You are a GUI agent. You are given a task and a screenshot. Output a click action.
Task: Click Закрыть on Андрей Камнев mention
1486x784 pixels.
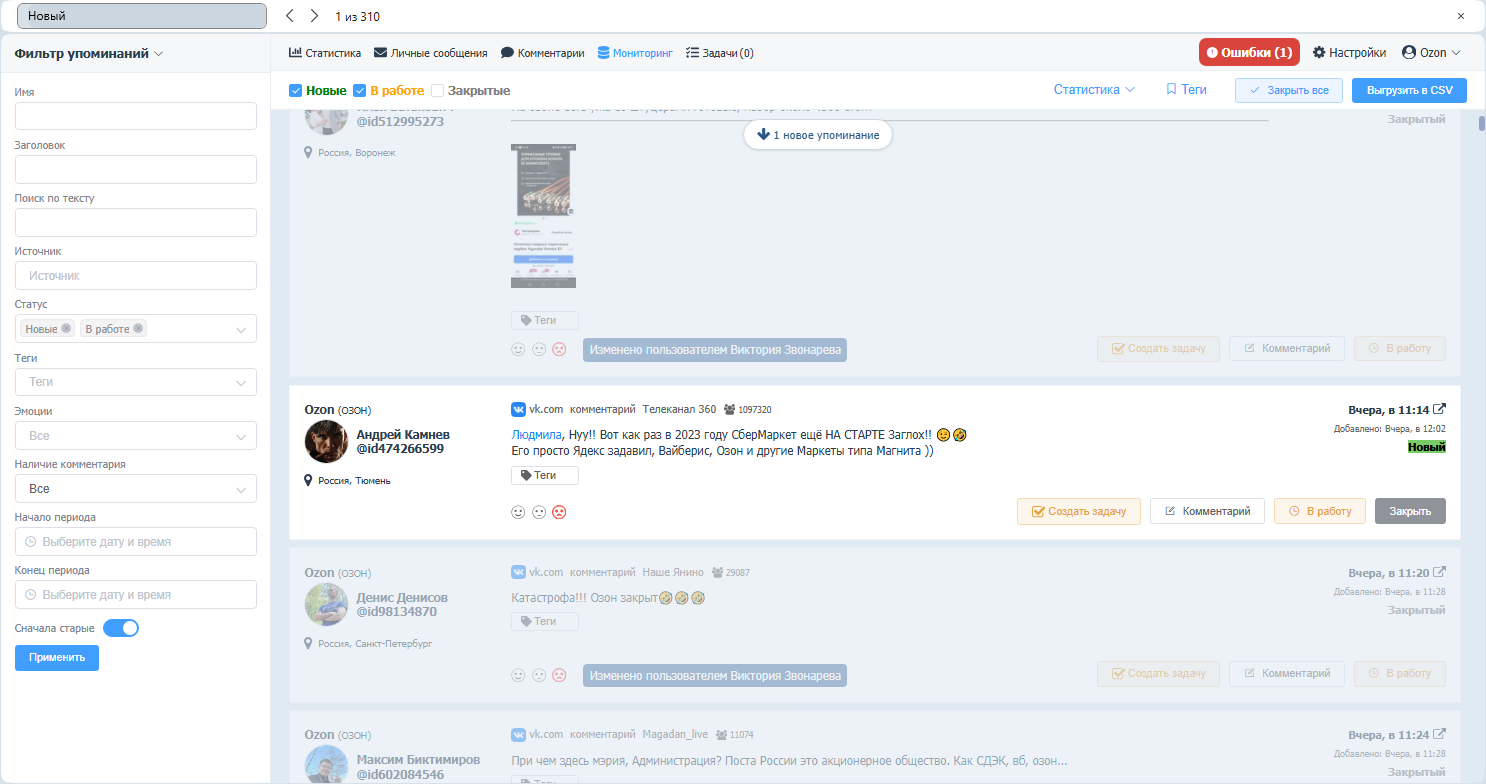1410,511
